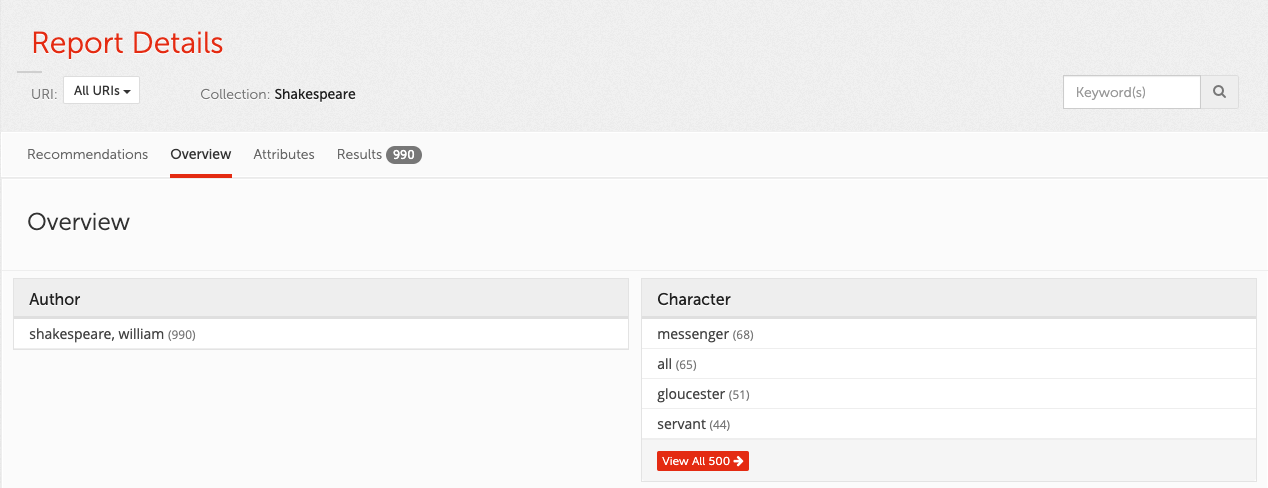Focus the Keyword(s) search field
This screenshot has width=1268, height=488.
[x=1131, y=92]
